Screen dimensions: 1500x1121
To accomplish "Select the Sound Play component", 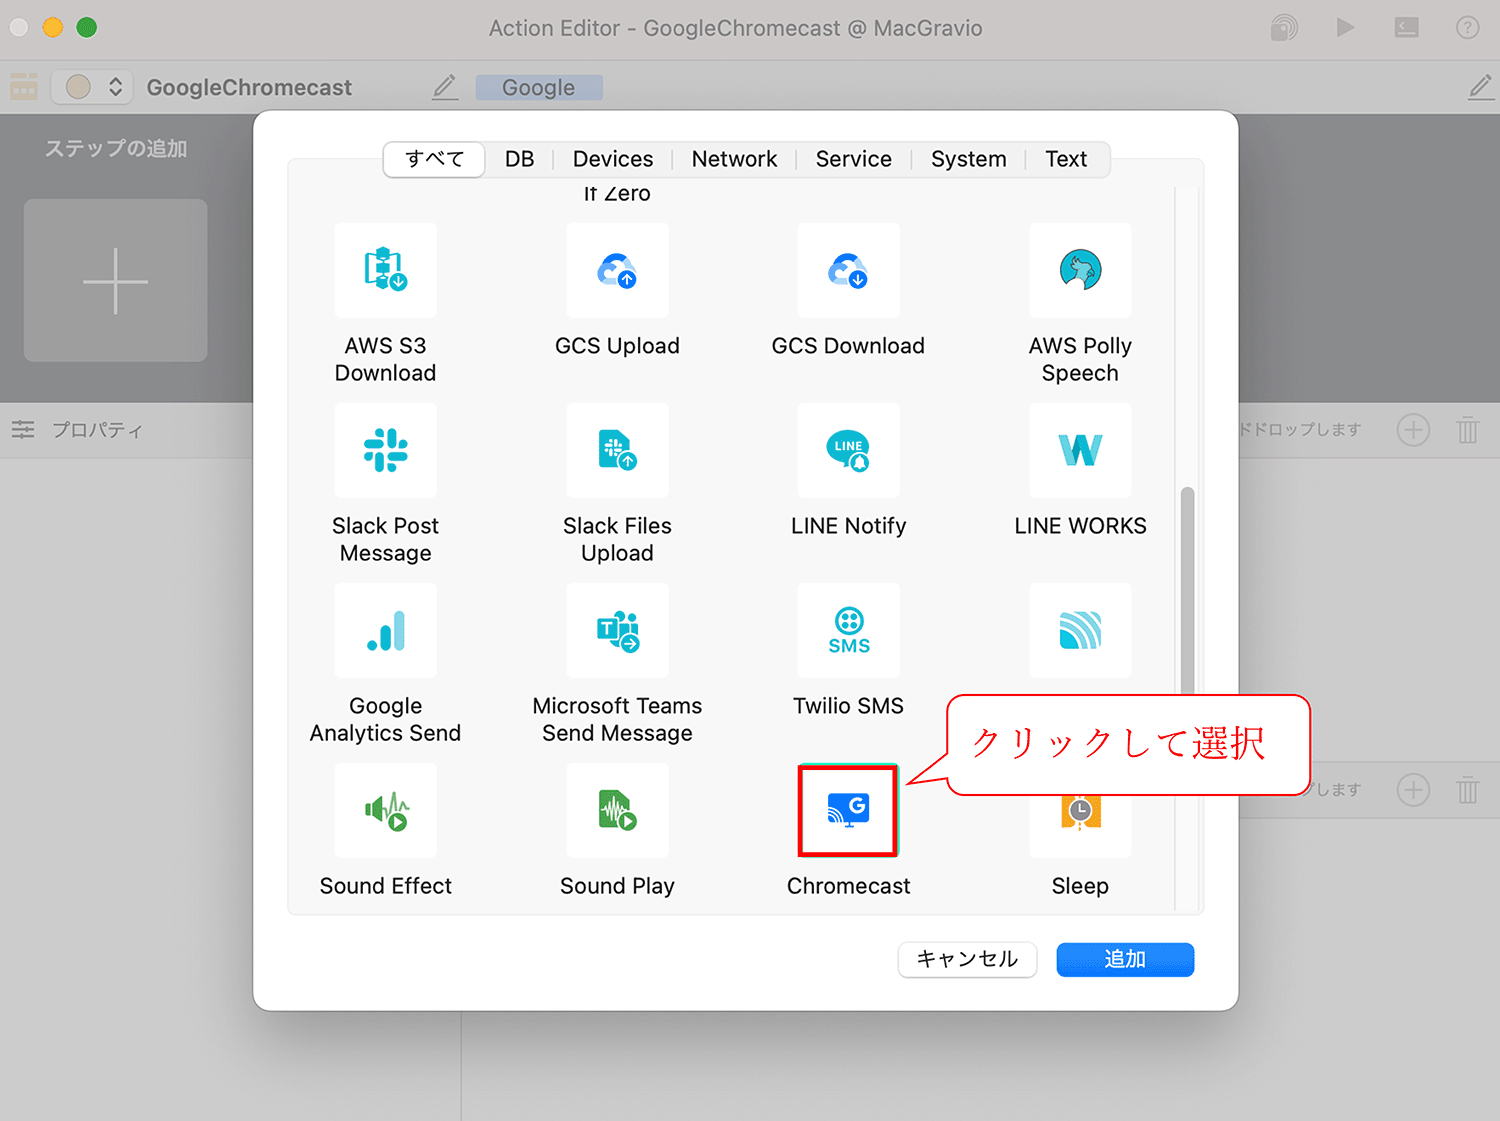I will click(617, 810).
